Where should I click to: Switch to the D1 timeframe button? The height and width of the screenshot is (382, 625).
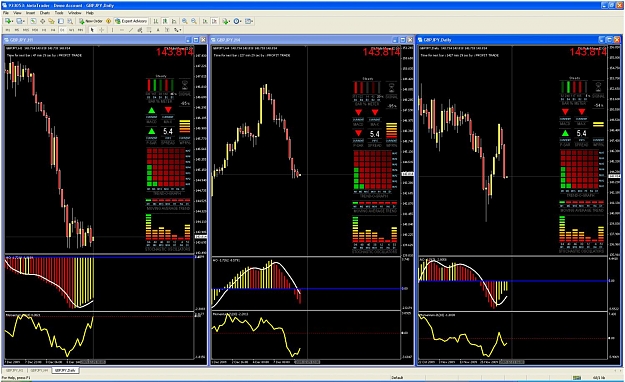[x=62, y=30]
